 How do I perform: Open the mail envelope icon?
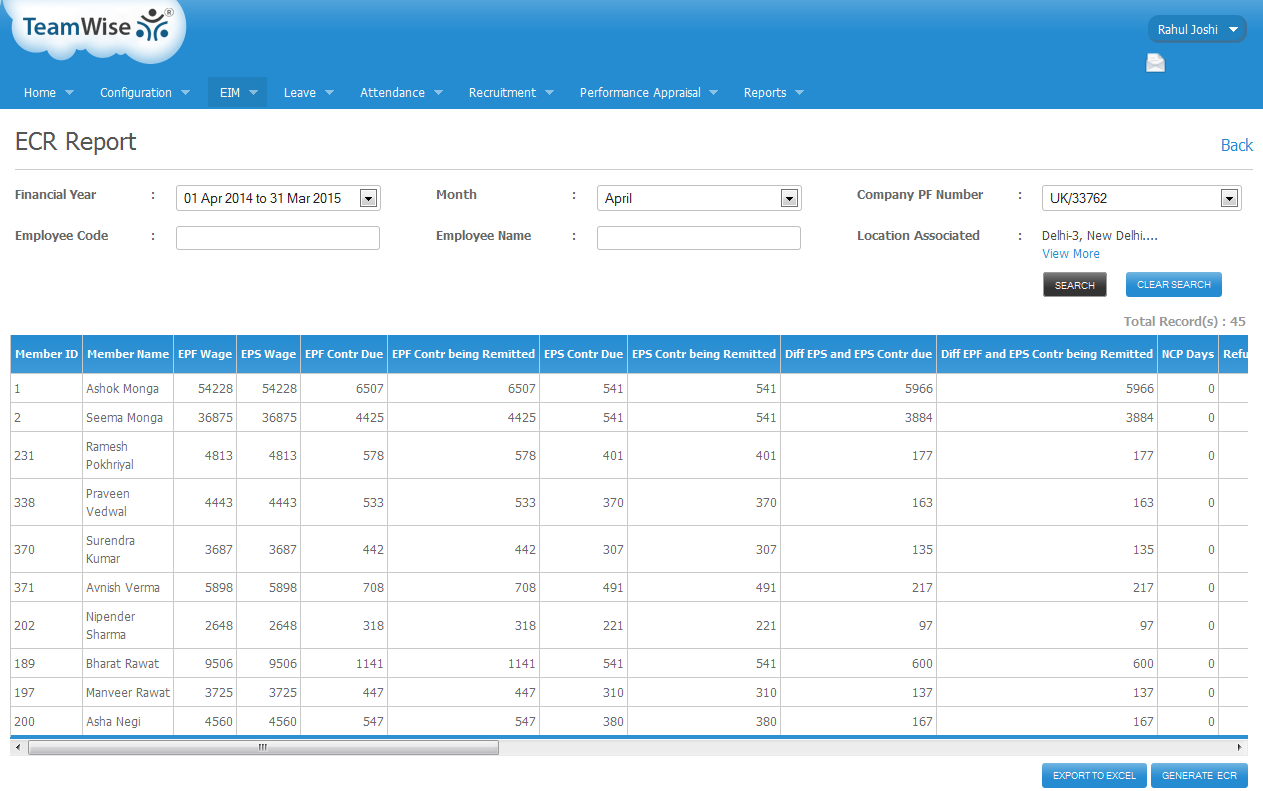[x=1155, y=64]
